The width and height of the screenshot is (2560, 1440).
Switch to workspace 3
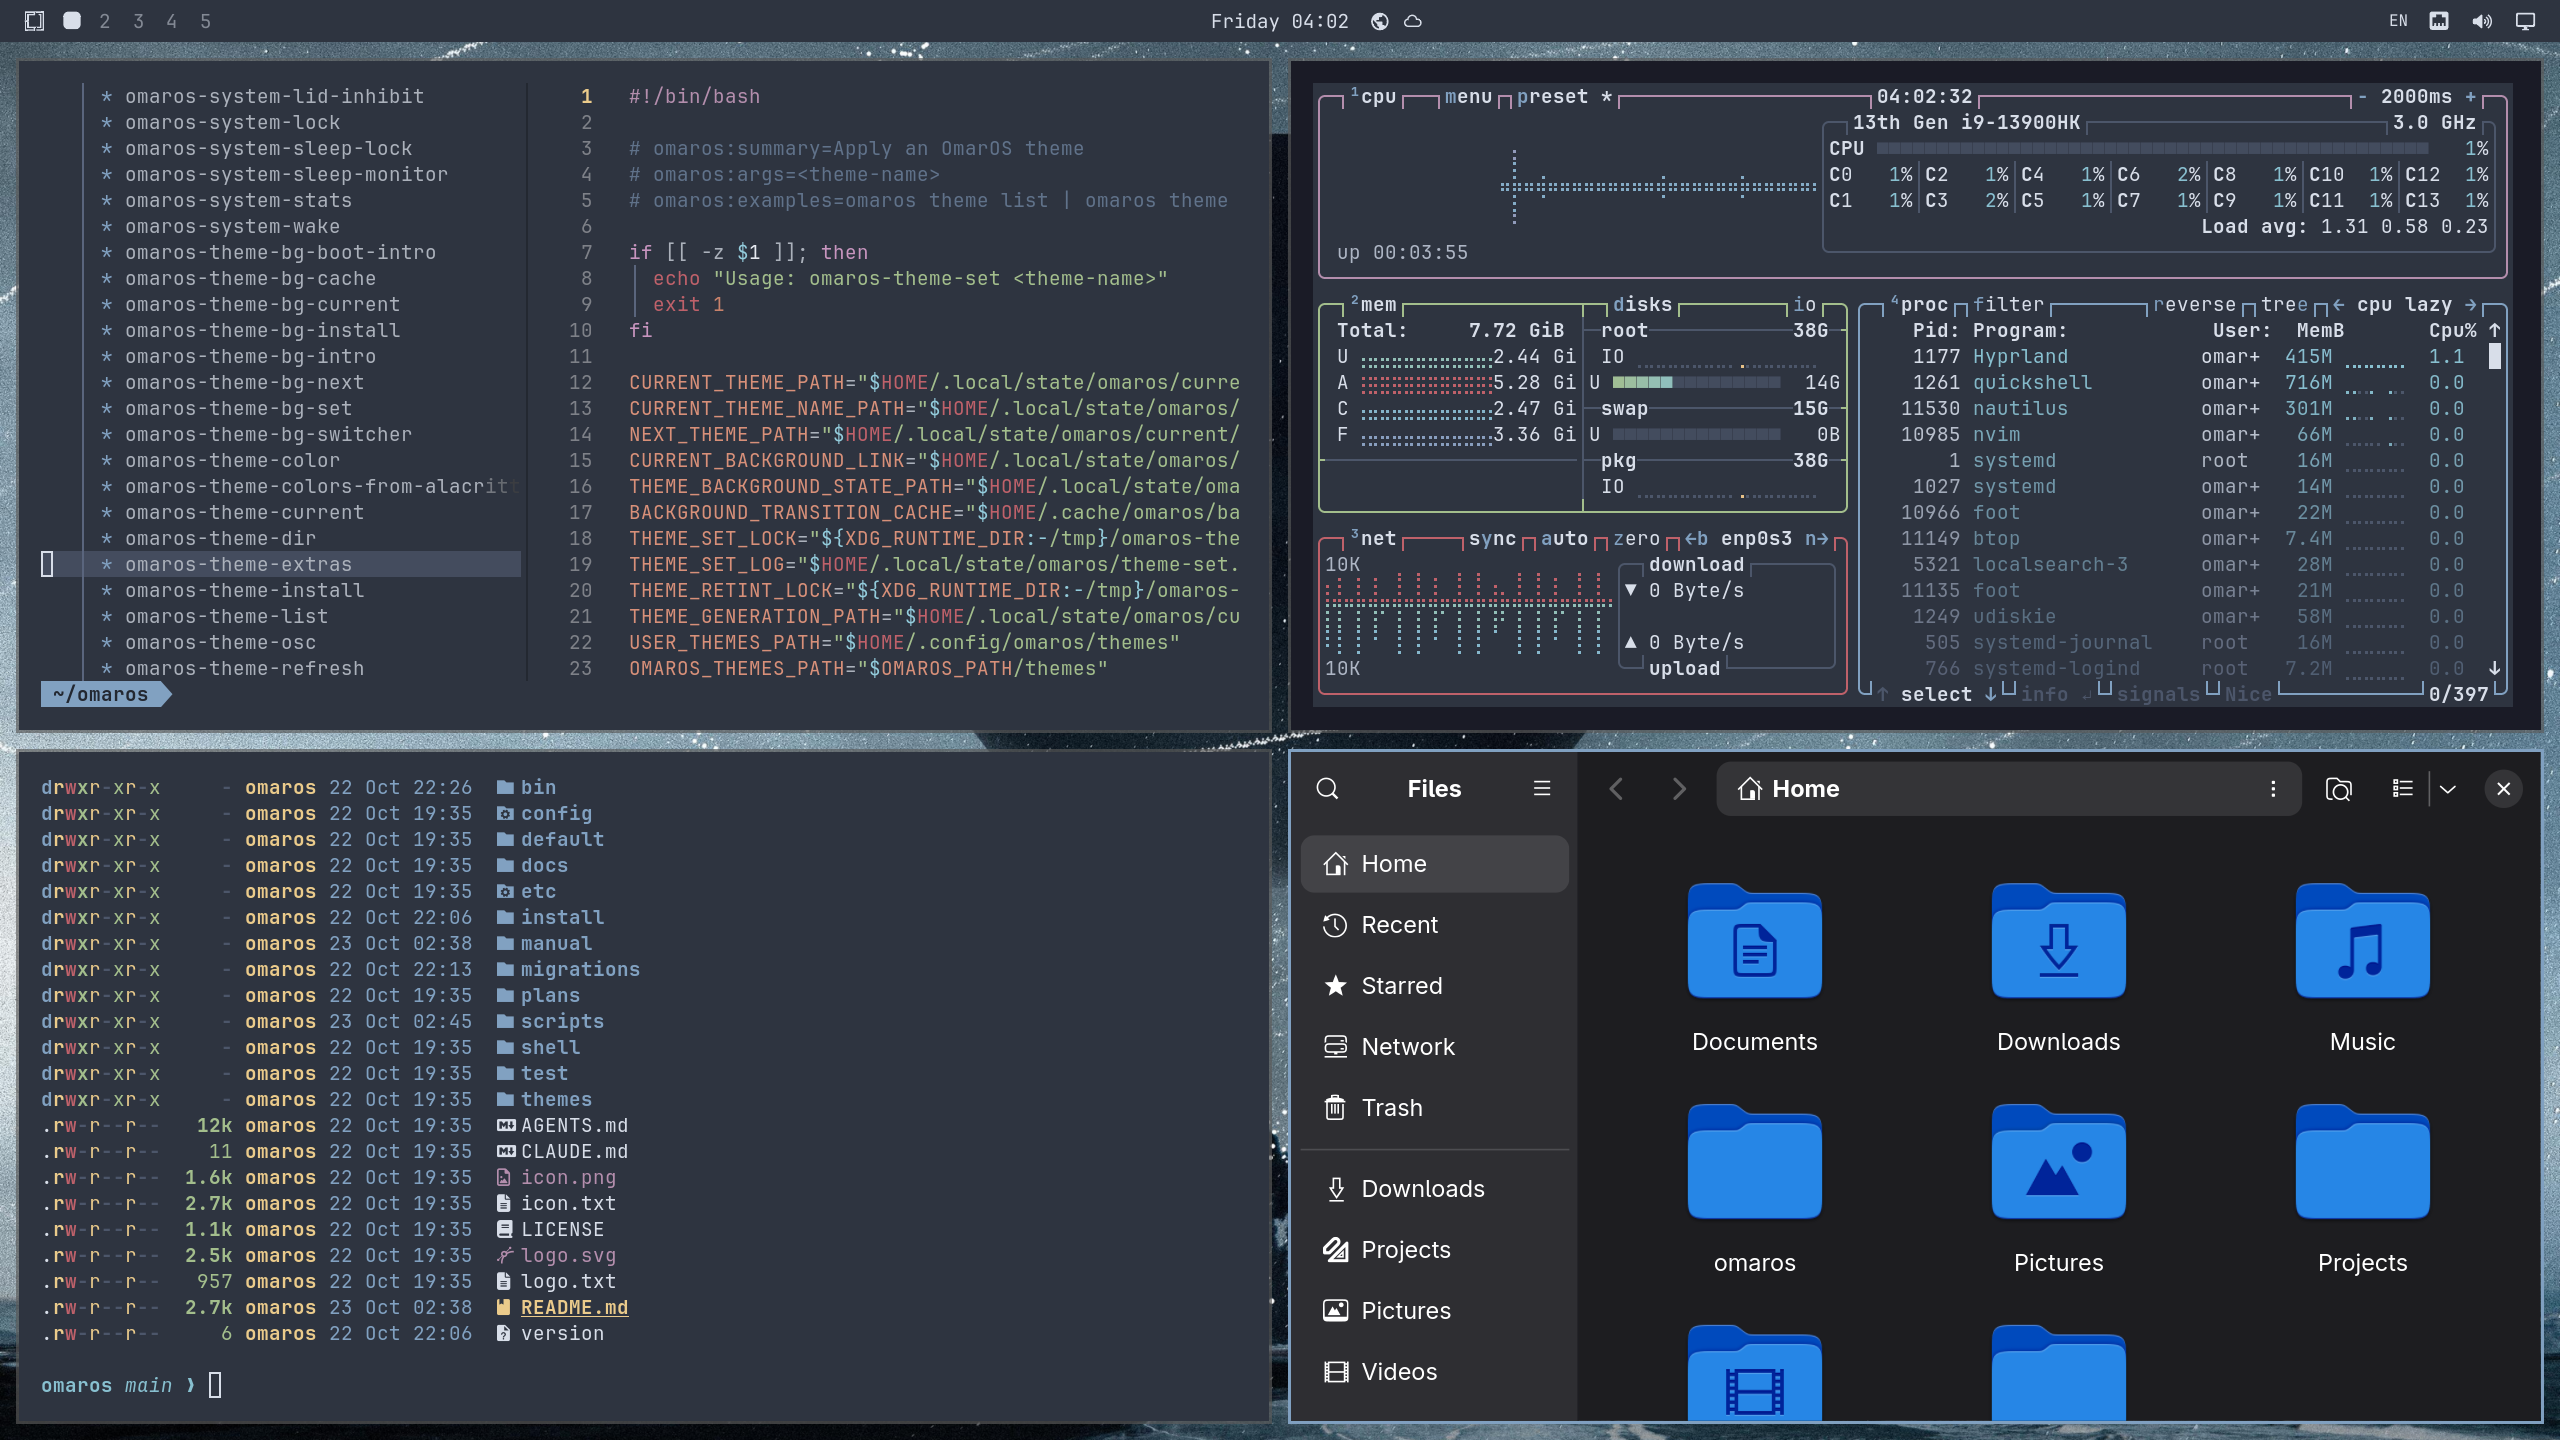tap(138, 21)
